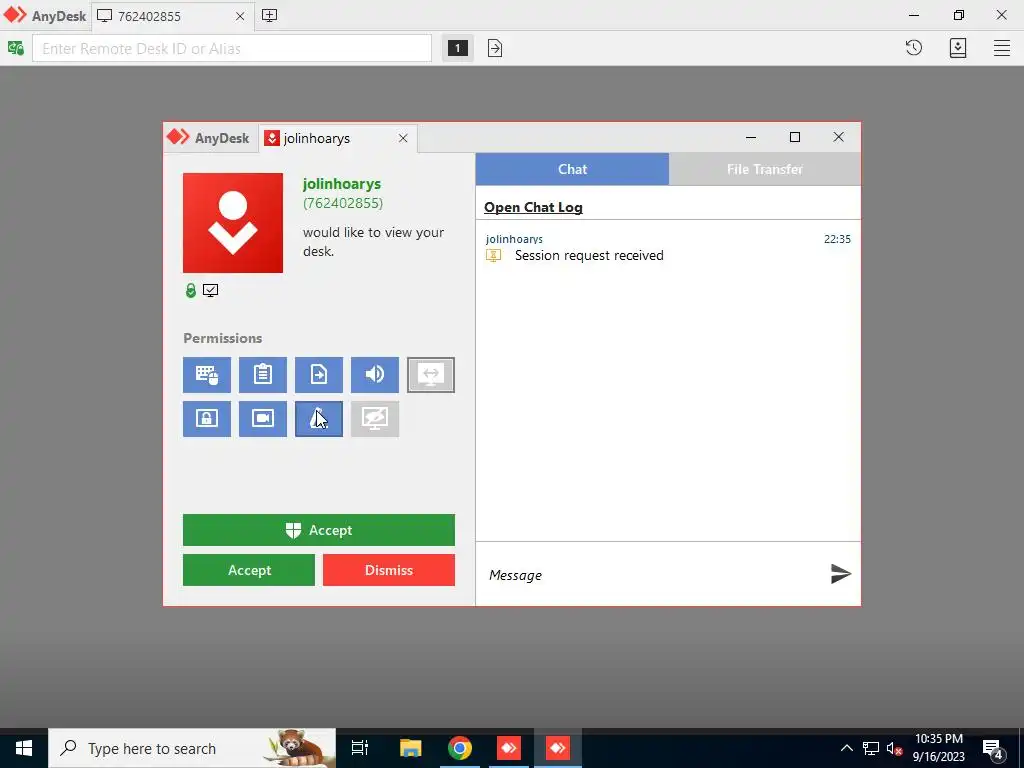Select outer AnyDesk main tab
This screenshot has width=1024, height=768.
[44, 16]
